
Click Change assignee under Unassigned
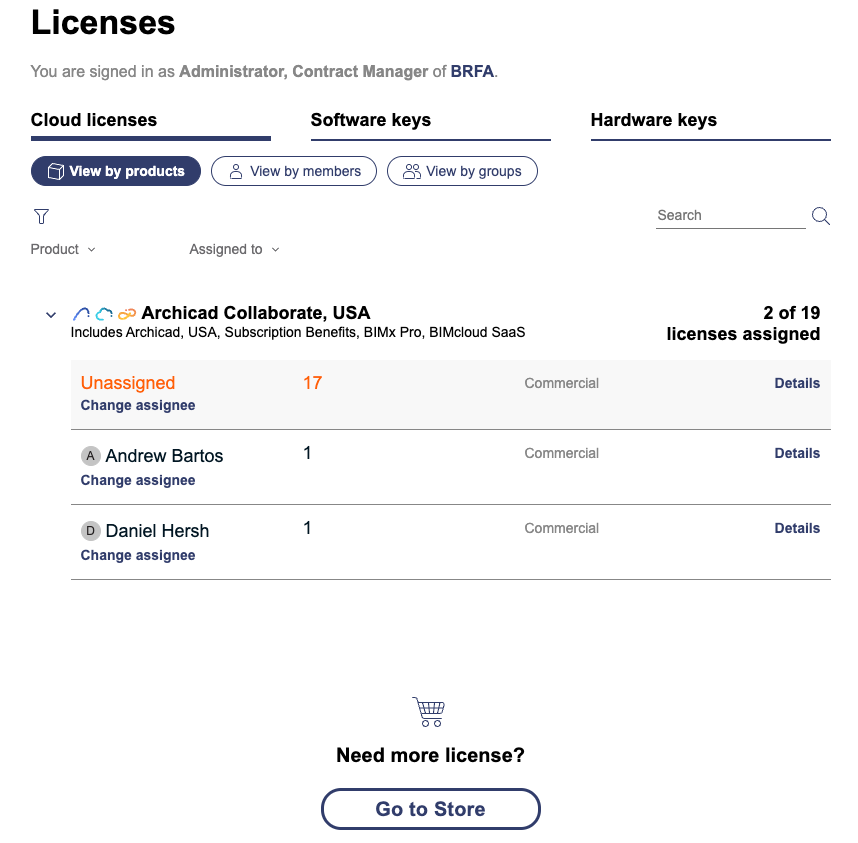coord(138,406)
